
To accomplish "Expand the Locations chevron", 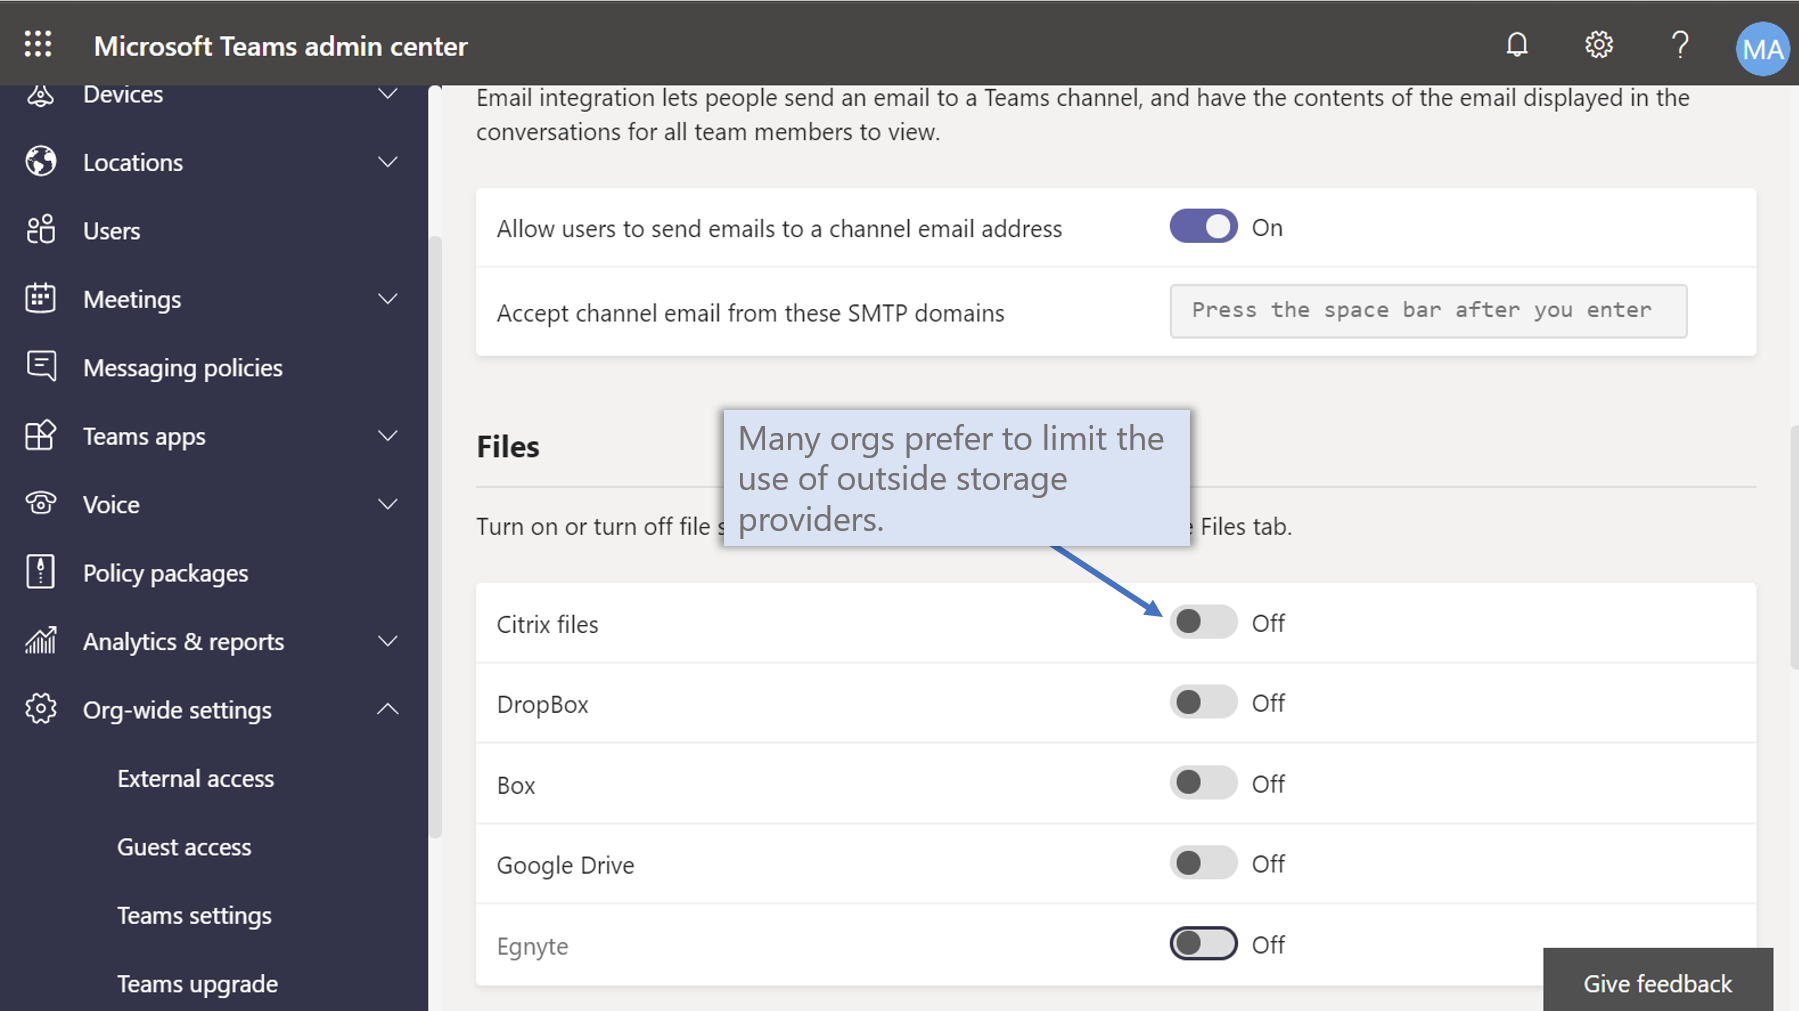I will [388, 162].
